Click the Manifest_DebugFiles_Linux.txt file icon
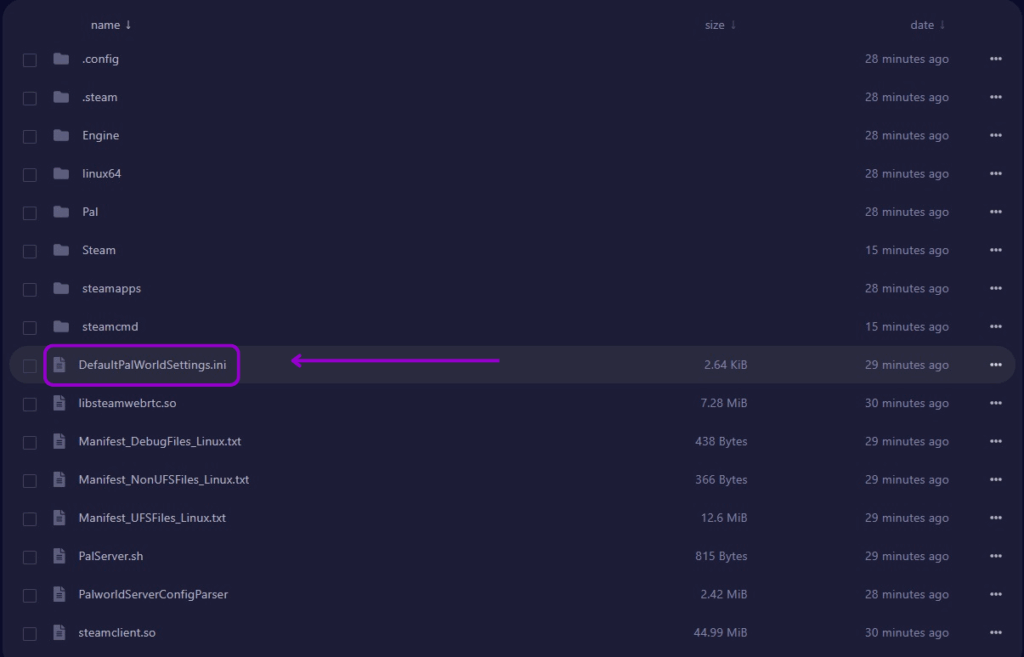 point(59,441)
